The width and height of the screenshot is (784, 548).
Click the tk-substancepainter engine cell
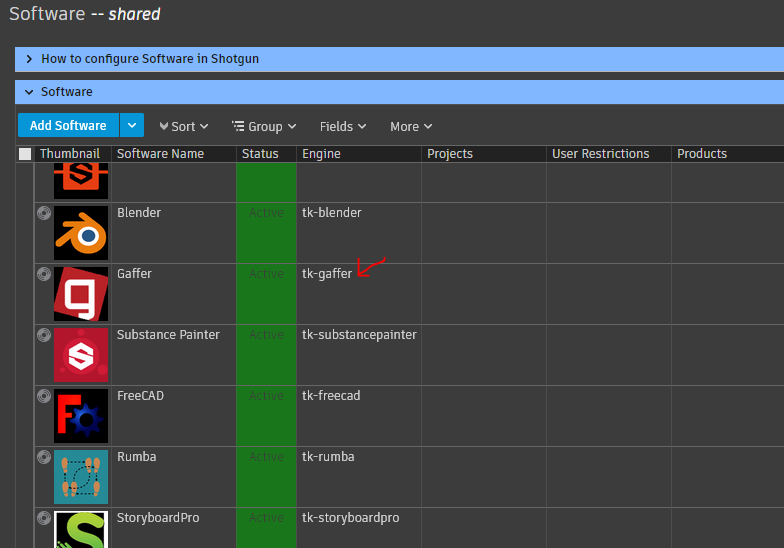click(359, 355)
